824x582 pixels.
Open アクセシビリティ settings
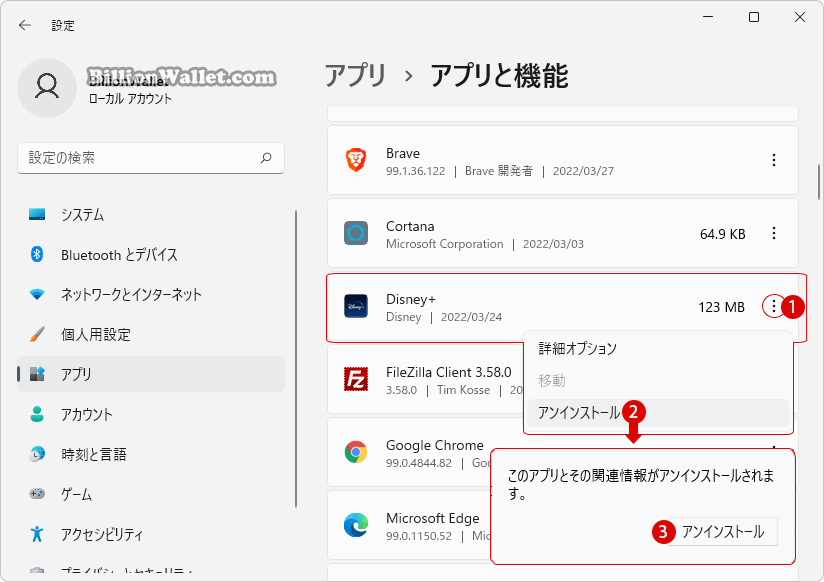click(151, 534)
